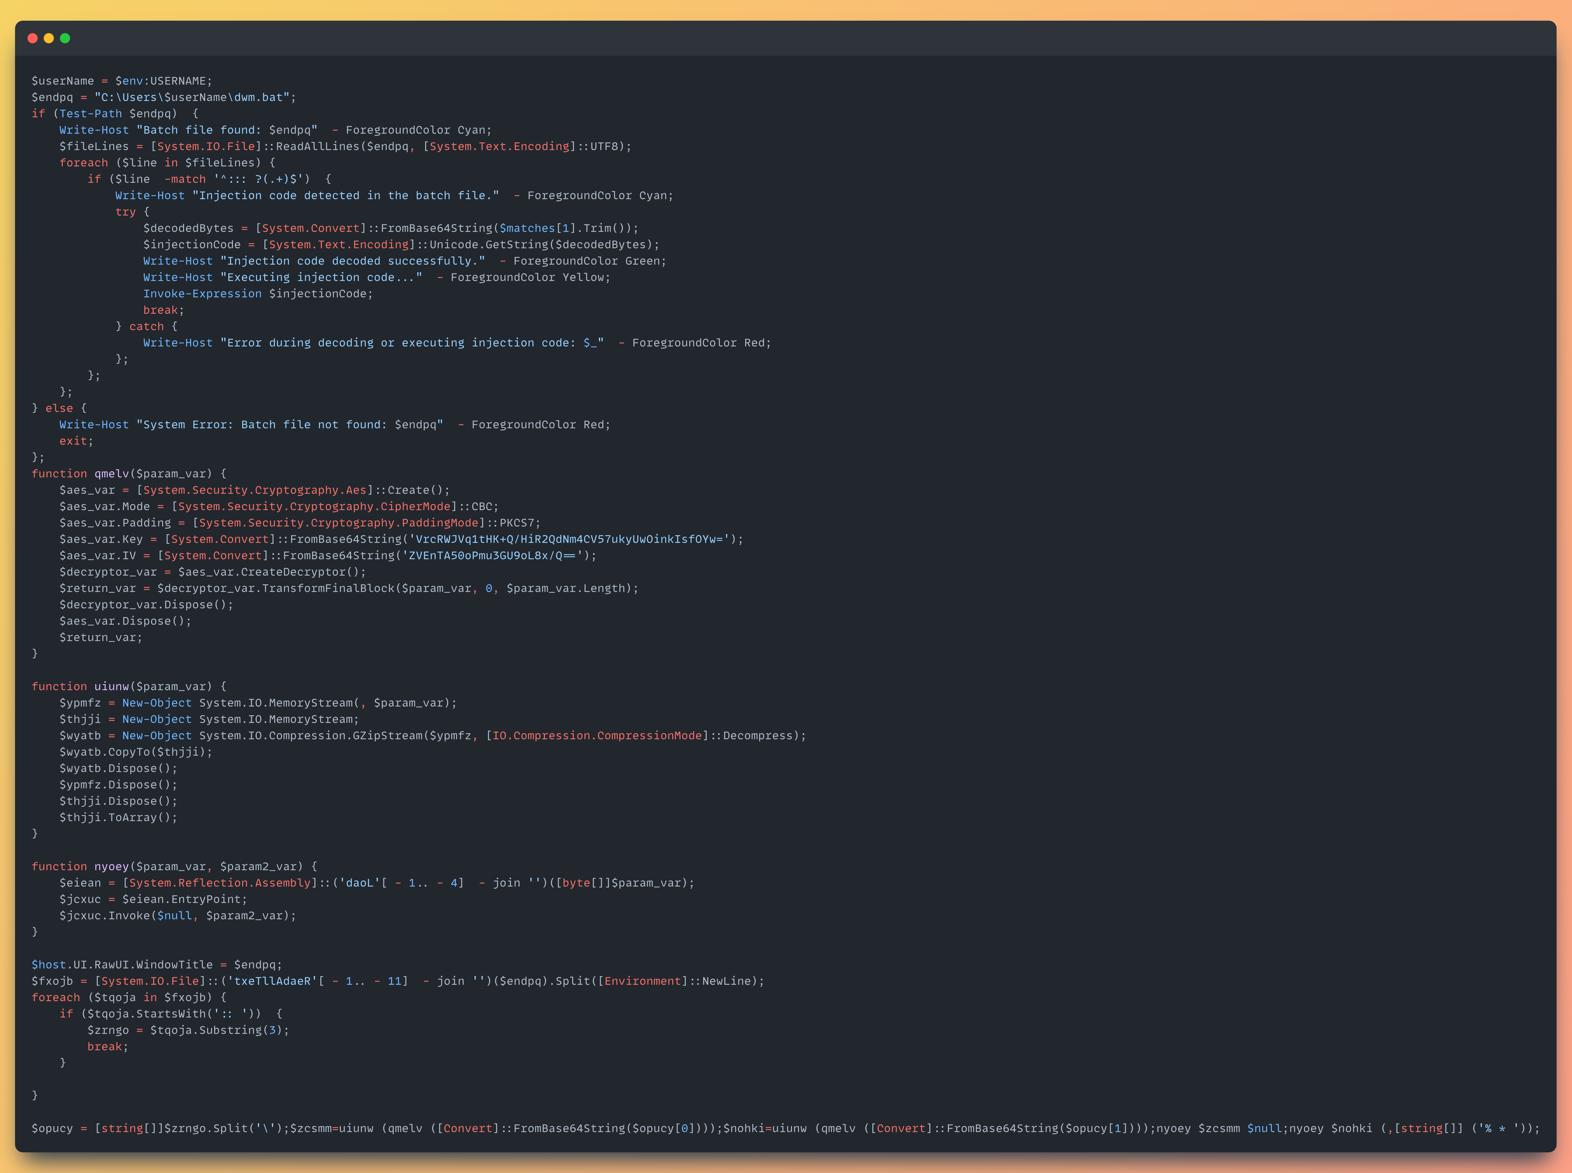Click 'Injection code detected in the batch file.' string
The image size is (1572, 1173).
pyautogui.click(x=346, y=195)
